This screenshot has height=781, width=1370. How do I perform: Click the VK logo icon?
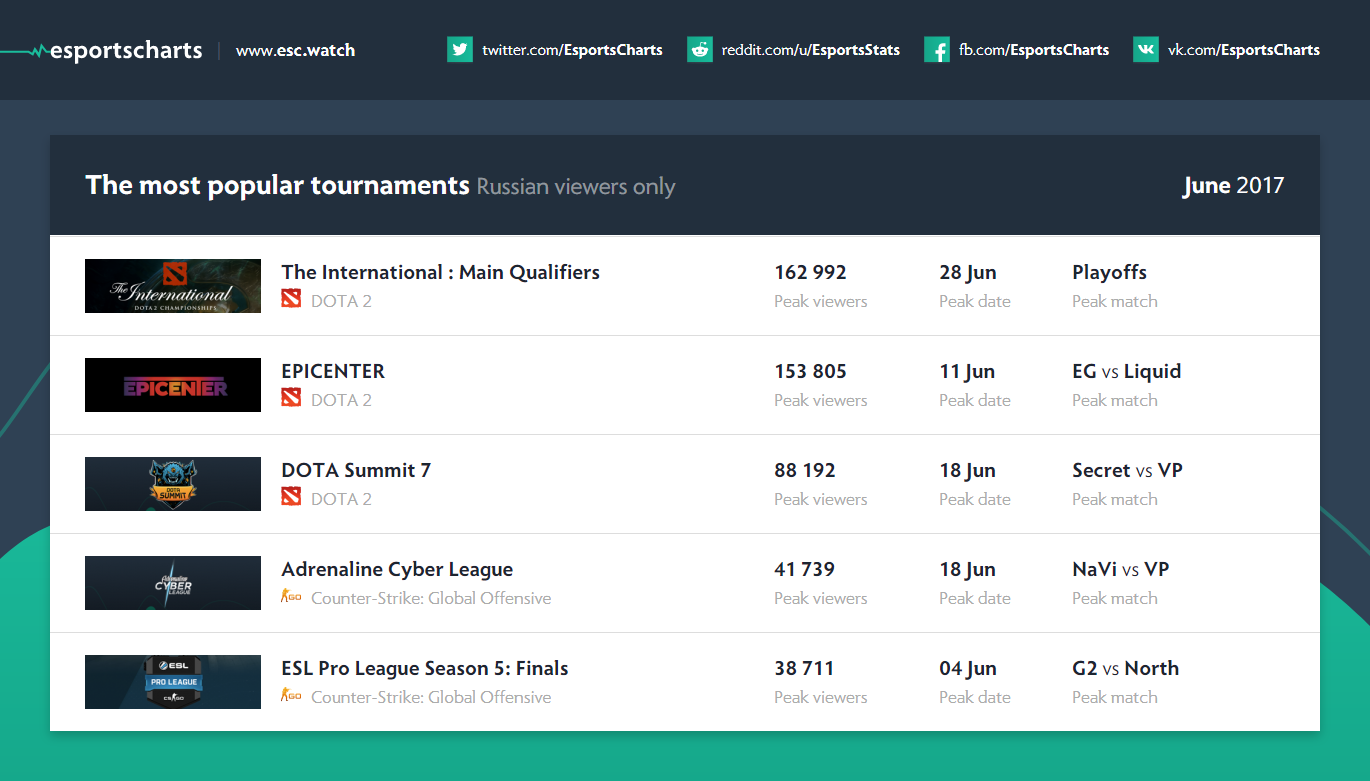pyautogui.click(x=1146, y=50)
